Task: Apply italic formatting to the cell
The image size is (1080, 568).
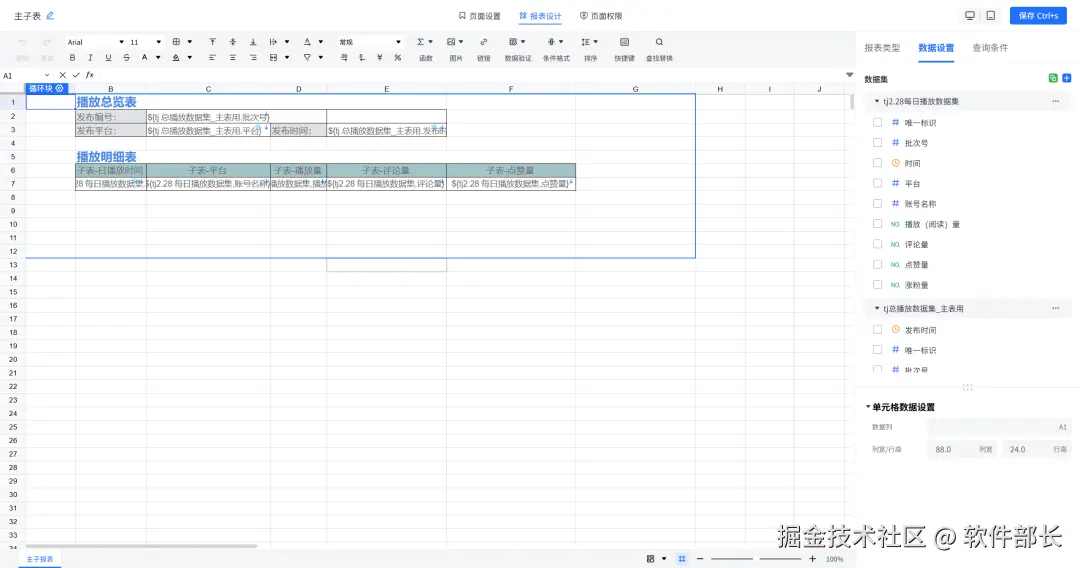Action: (90, 58)
